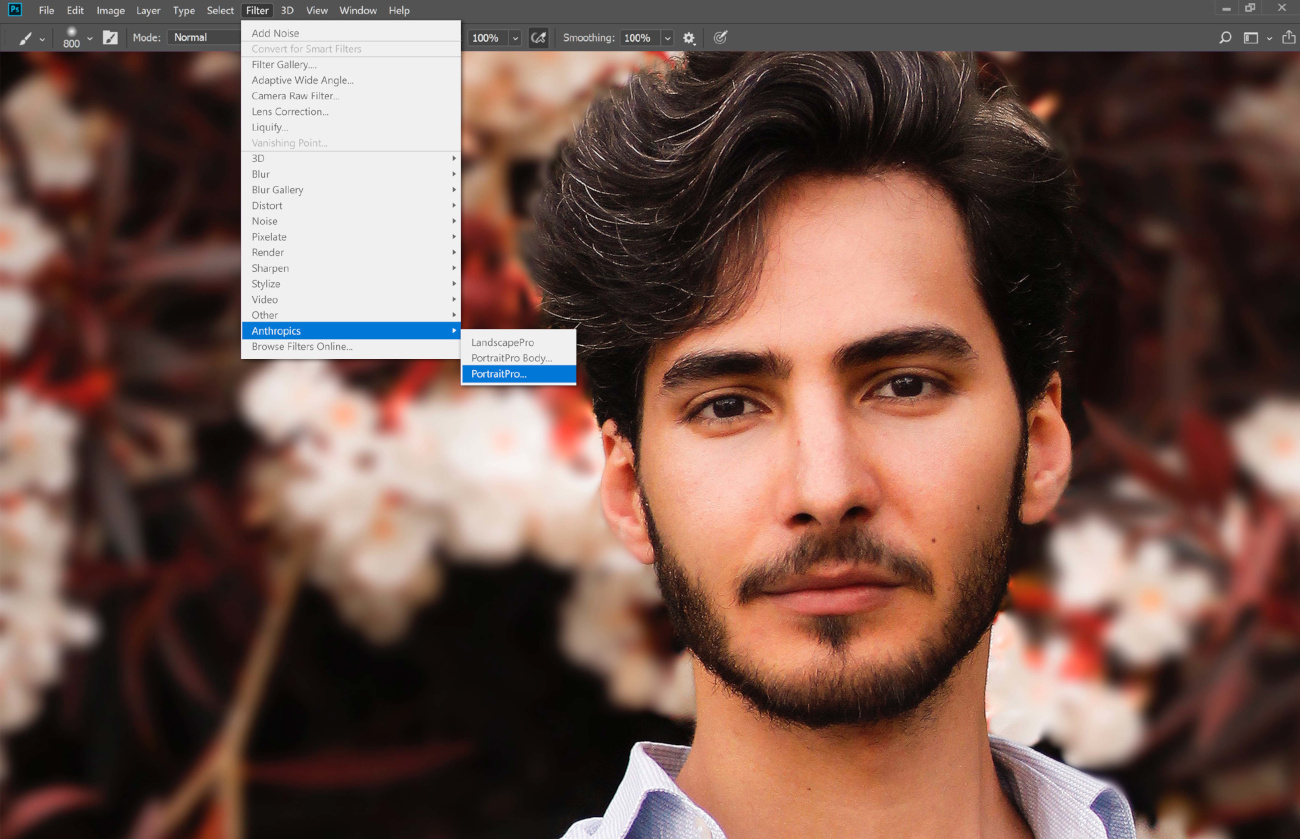Viewport: 1300px width, 839px height.
Task: Click the Anthropics submenu entry
Action: pos(351,331)
